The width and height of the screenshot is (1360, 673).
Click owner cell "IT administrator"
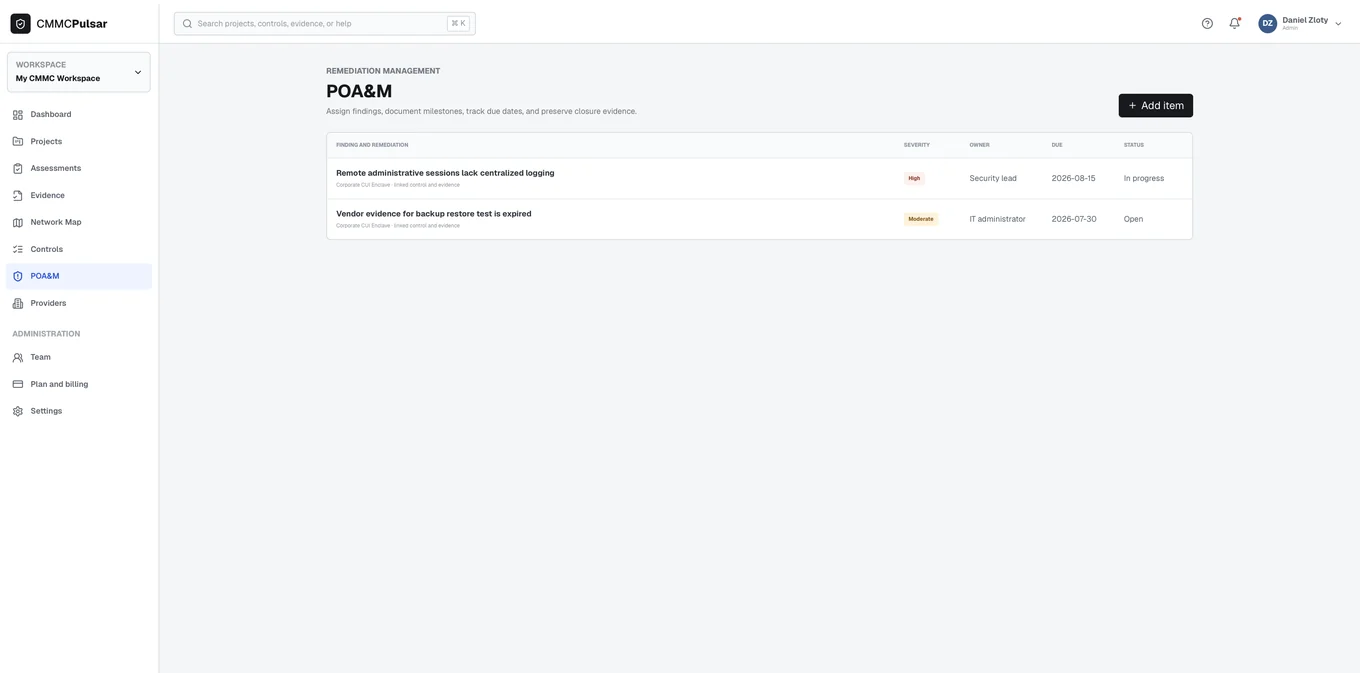[x=997, y=219]
